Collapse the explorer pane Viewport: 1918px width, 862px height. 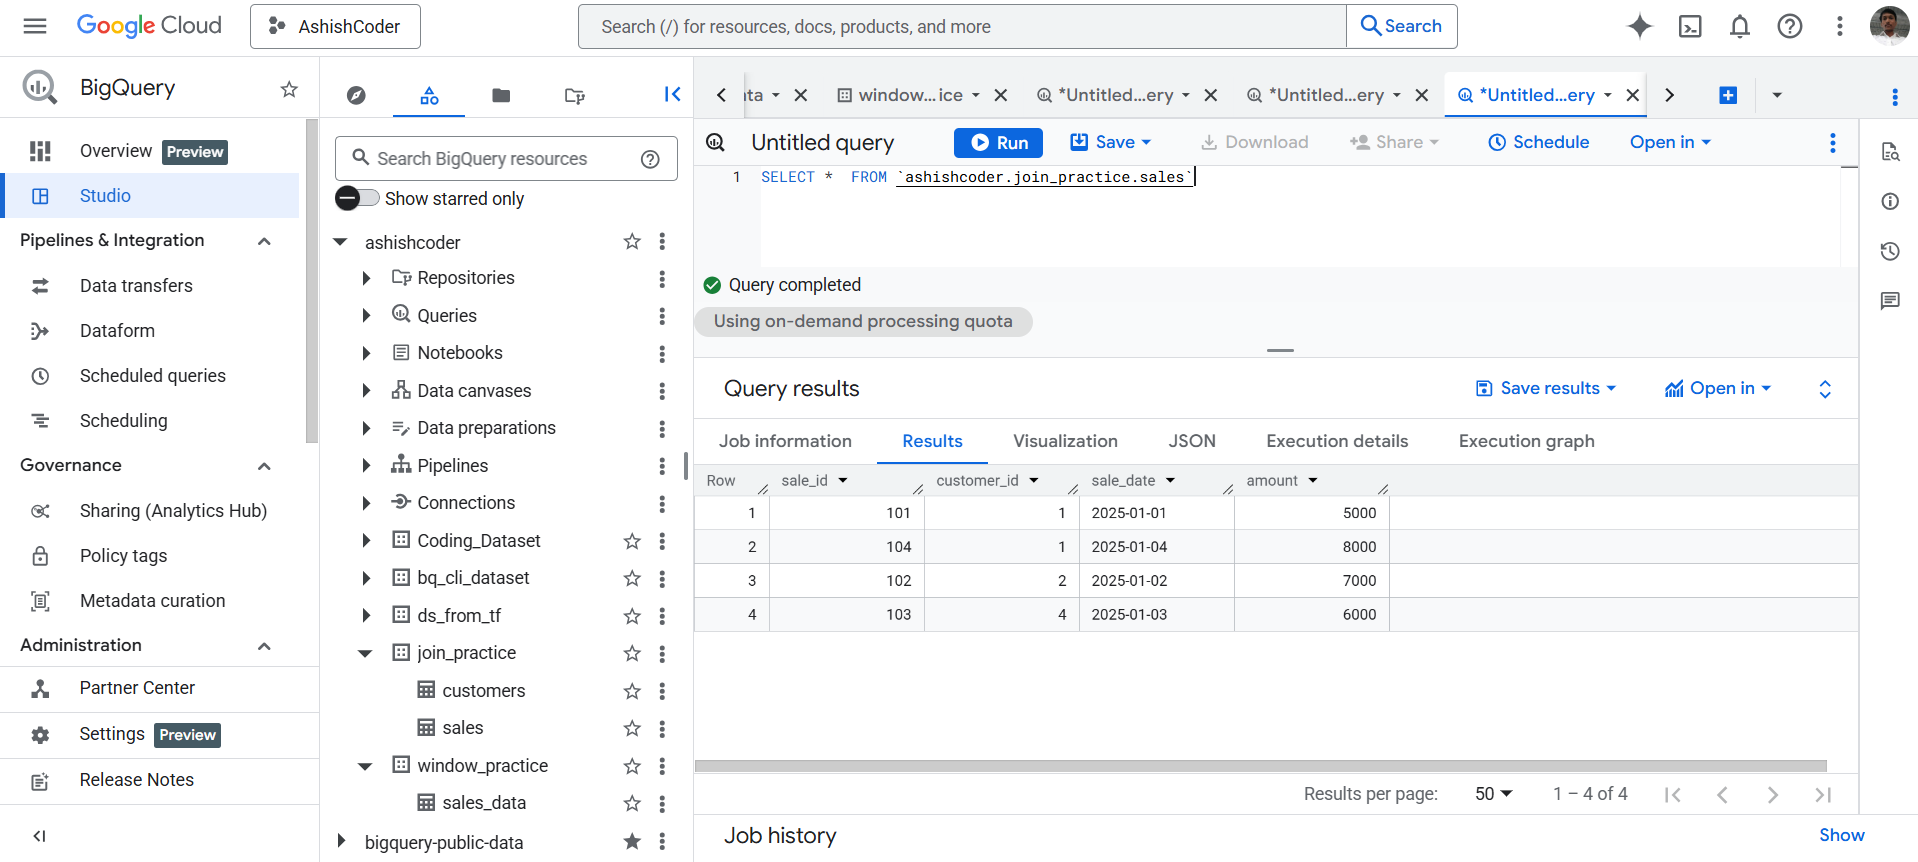[x=673, y=94]
